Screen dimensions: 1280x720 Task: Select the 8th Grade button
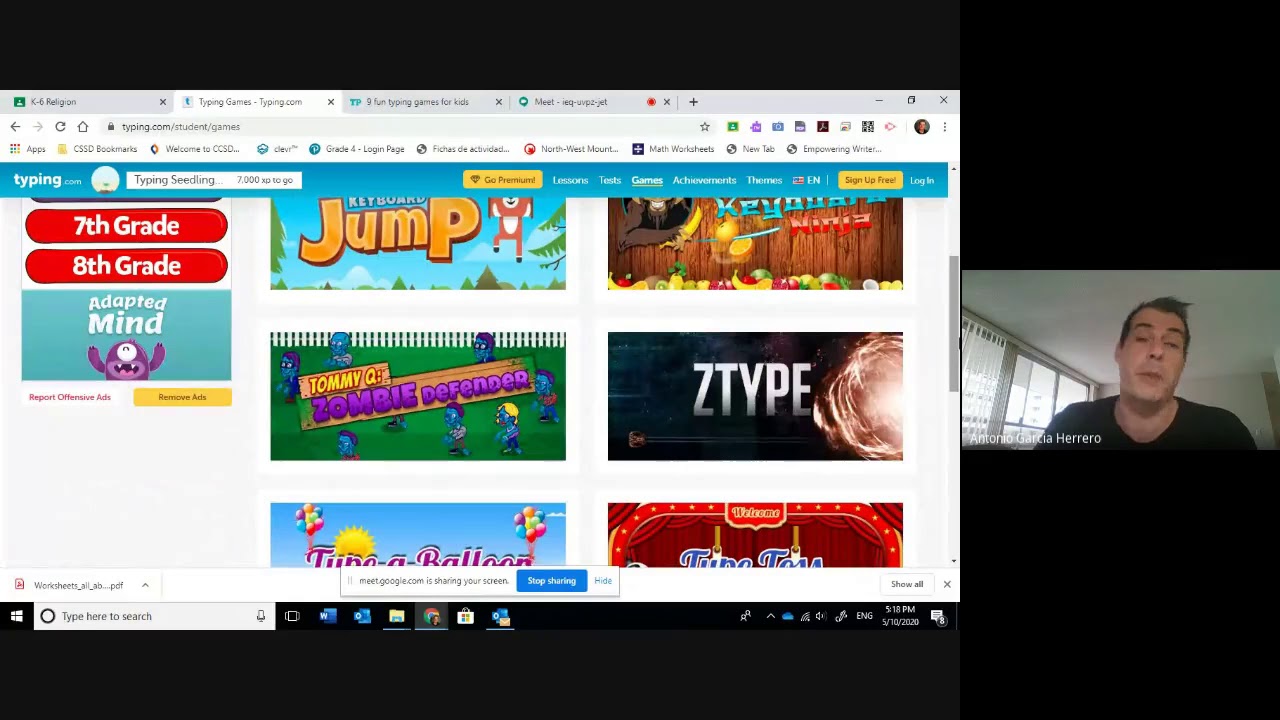pos(126,266)
